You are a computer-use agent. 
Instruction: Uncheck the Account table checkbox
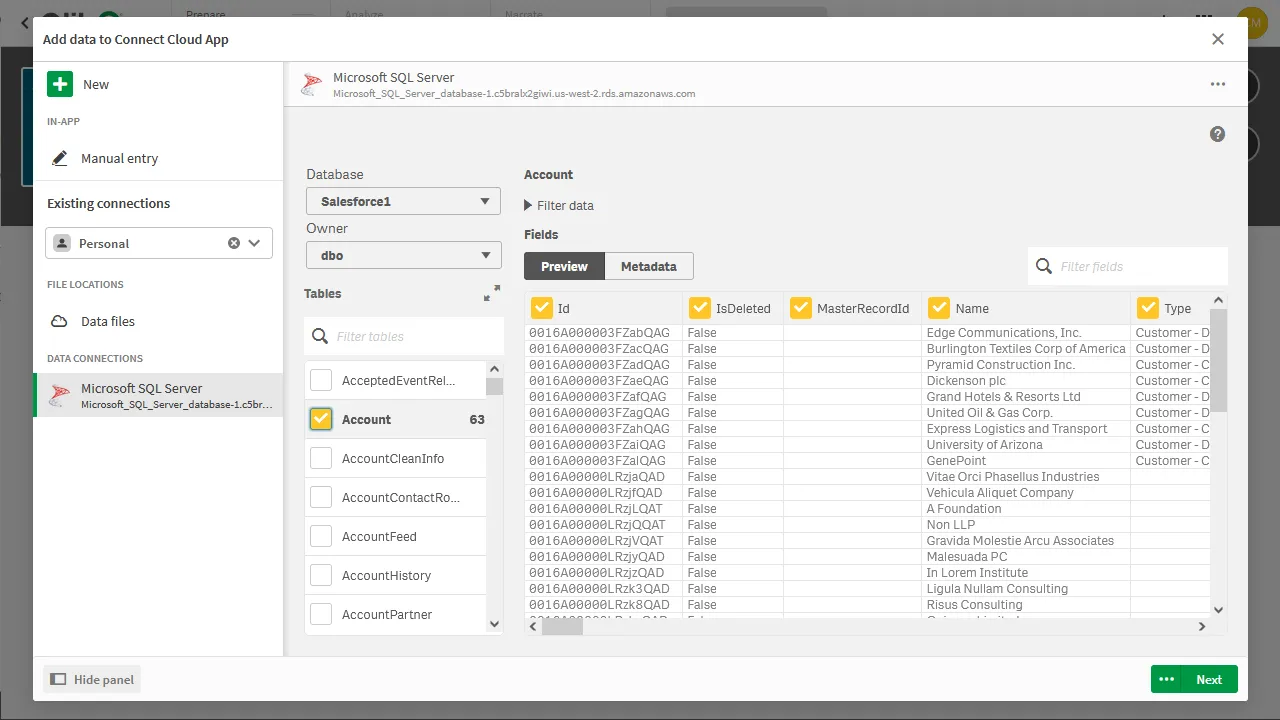click(321, 419)
